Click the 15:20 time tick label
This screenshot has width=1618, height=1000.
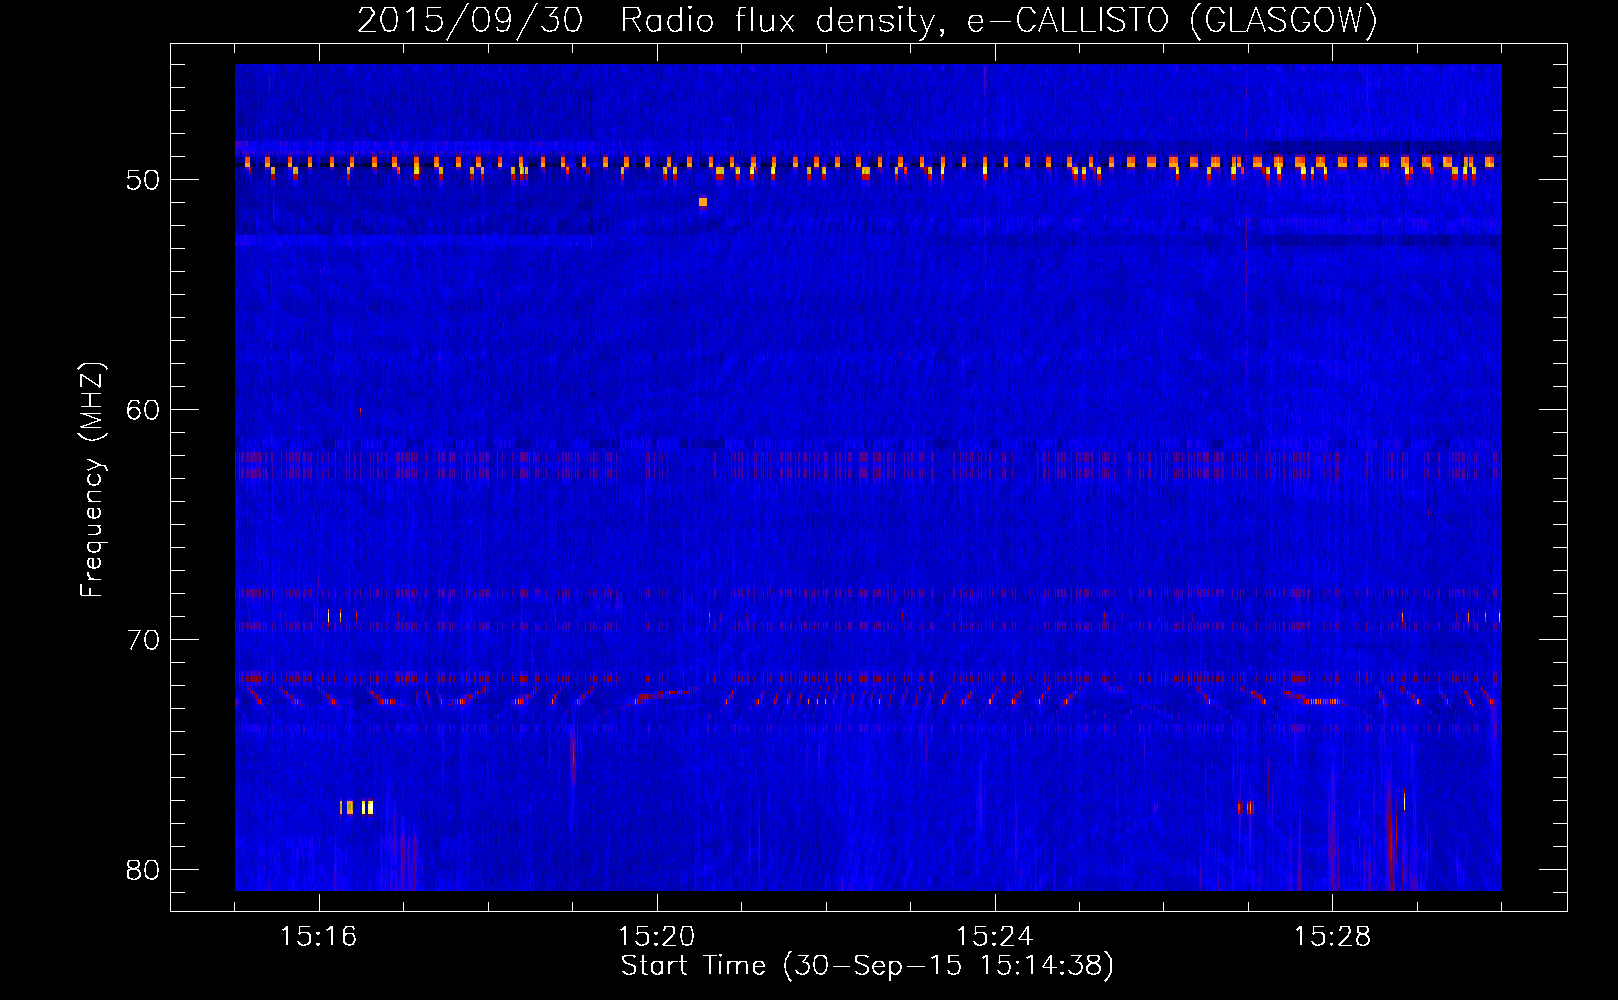657,937
